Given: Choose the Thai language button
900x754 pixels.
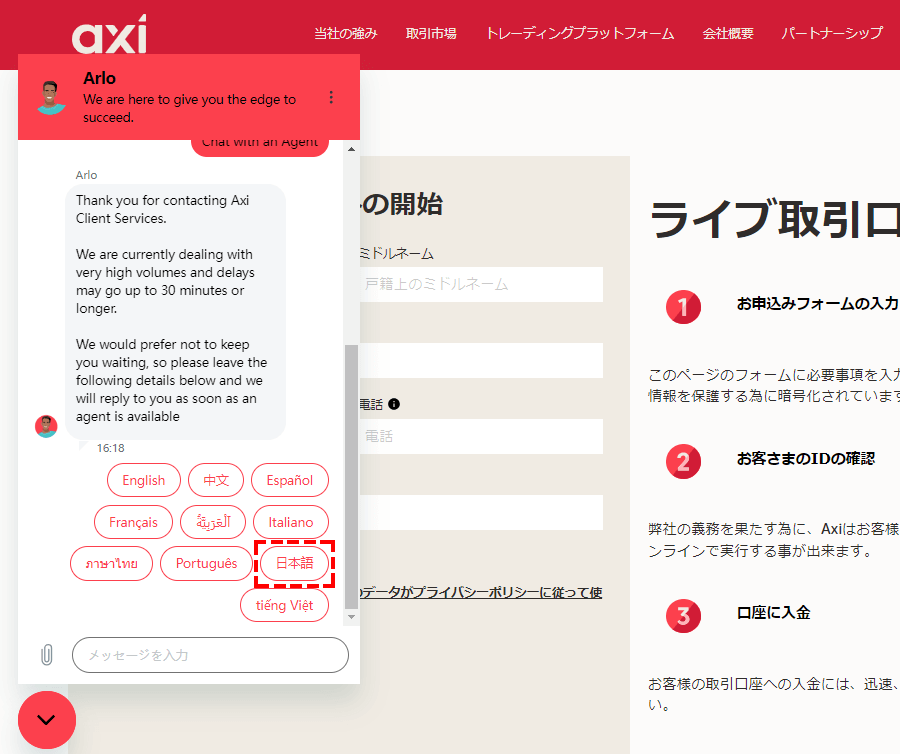Looking at the screenshot, I should (111, 563).
